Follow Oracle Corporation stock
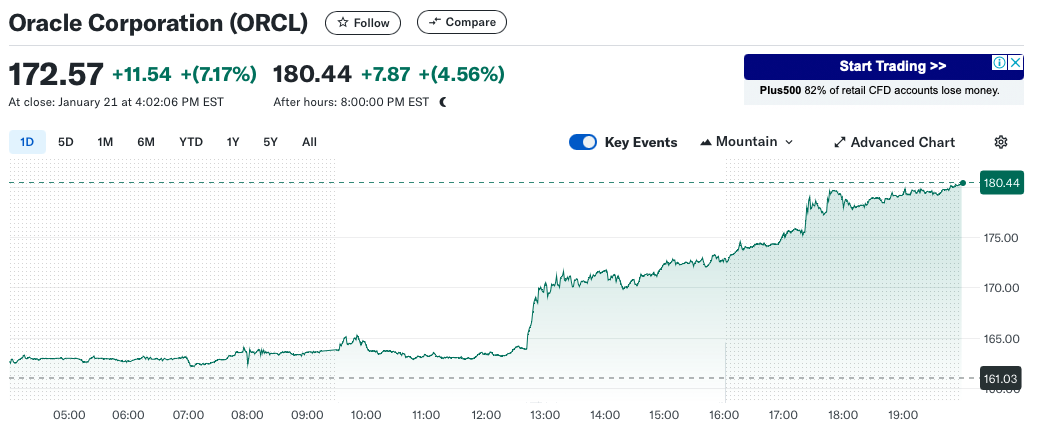 [363, 23]
